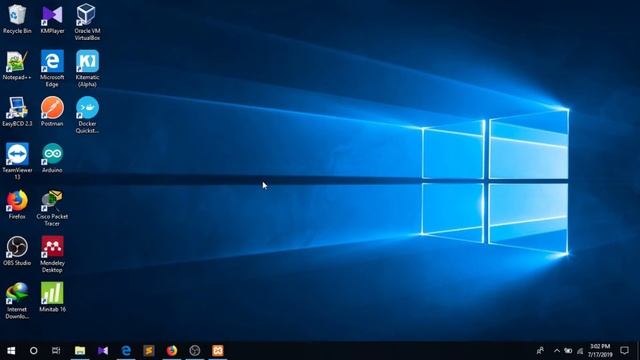640x360 pixels.
Task: Select the Cisco Packet Tracer desktop shortcut
Action: (x=52, y=208)
